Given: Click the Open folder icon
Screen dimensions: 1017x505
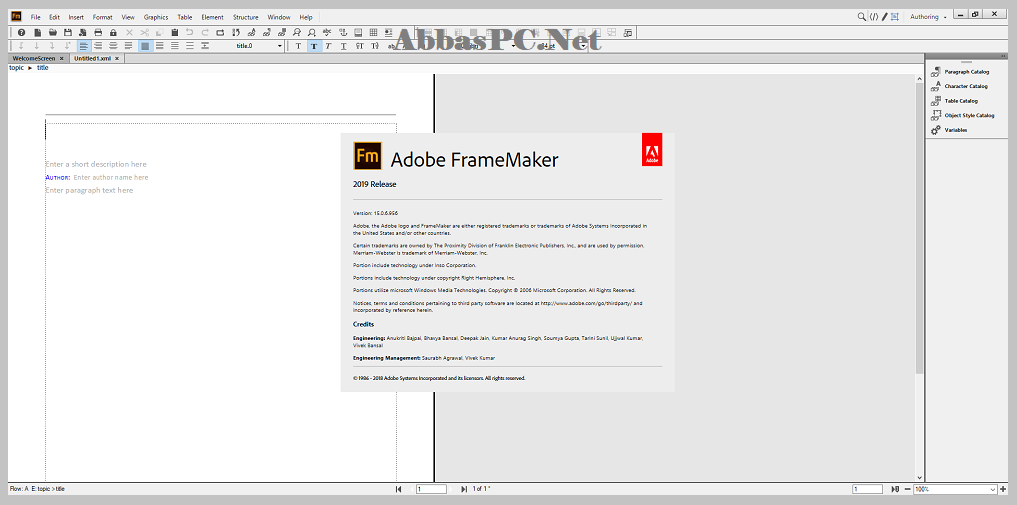Looking at the screenshot, I should tap(53, 32).
